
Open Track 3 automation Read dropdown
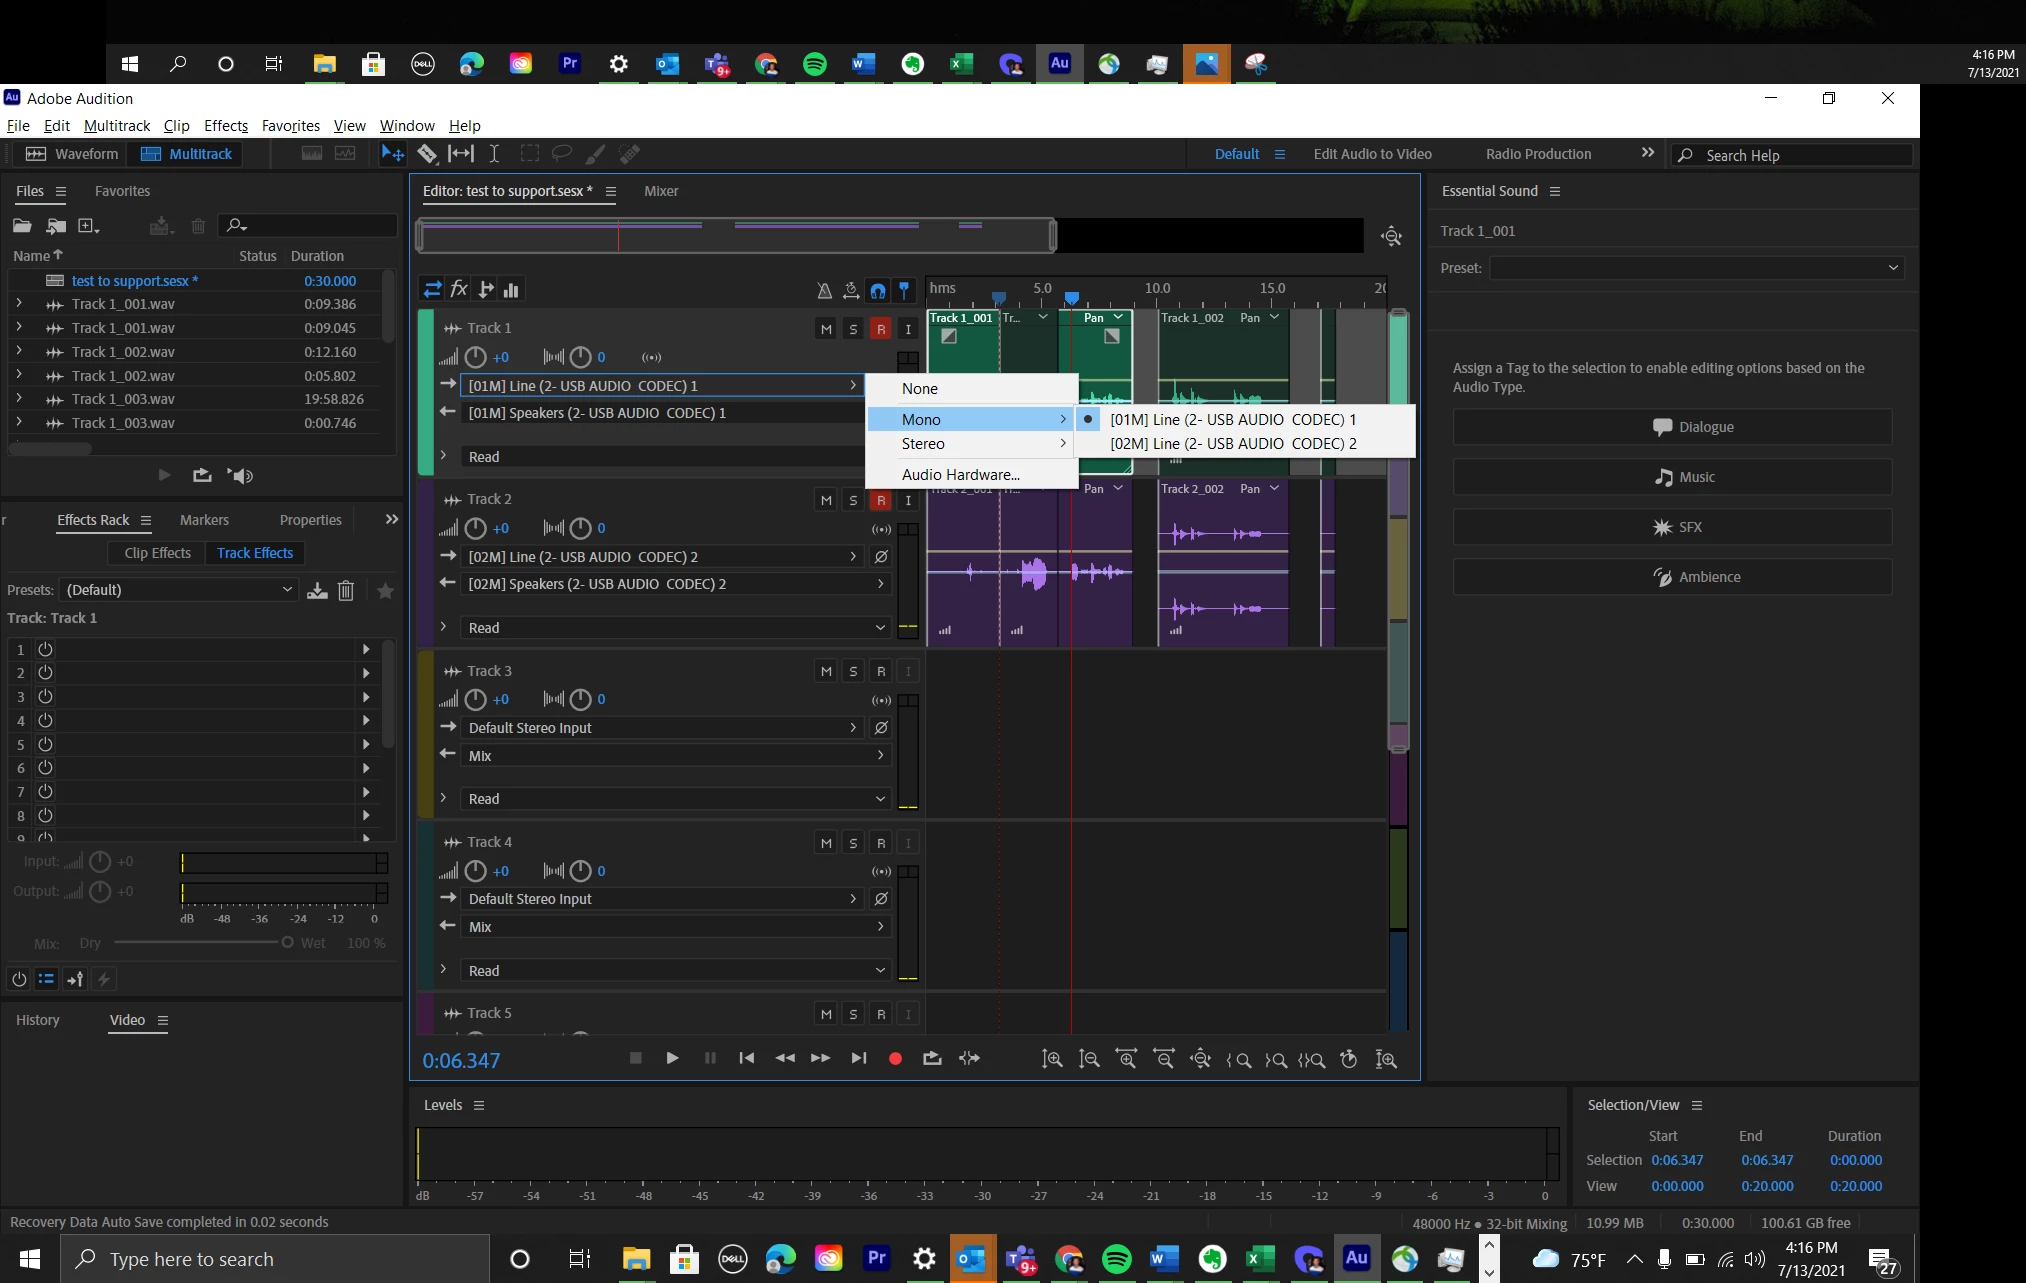[x=675, y=799]
